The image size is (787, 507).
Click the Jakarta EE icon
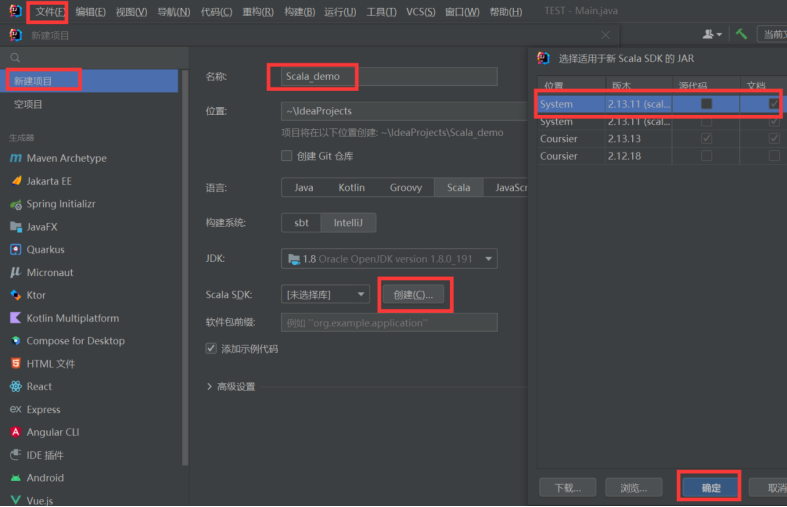[16, 181]
